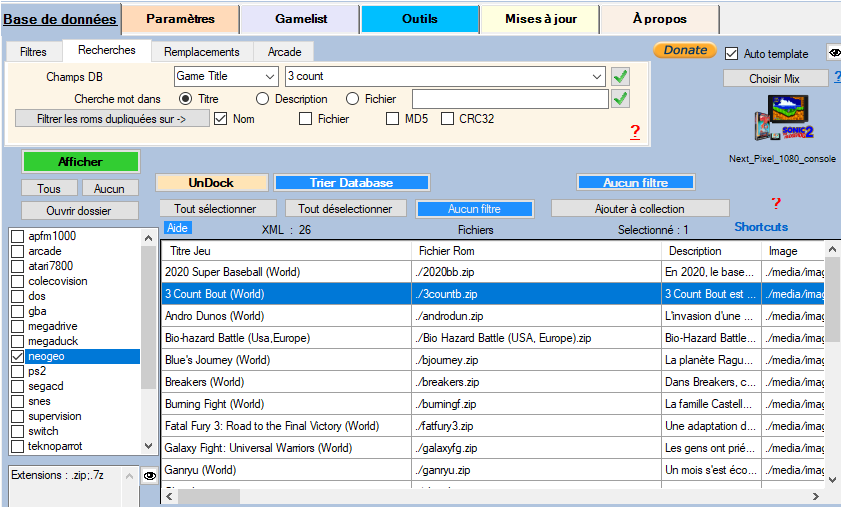Click the orange Donate button
Viewport: 842px width, 508px height.
[685, 50]
